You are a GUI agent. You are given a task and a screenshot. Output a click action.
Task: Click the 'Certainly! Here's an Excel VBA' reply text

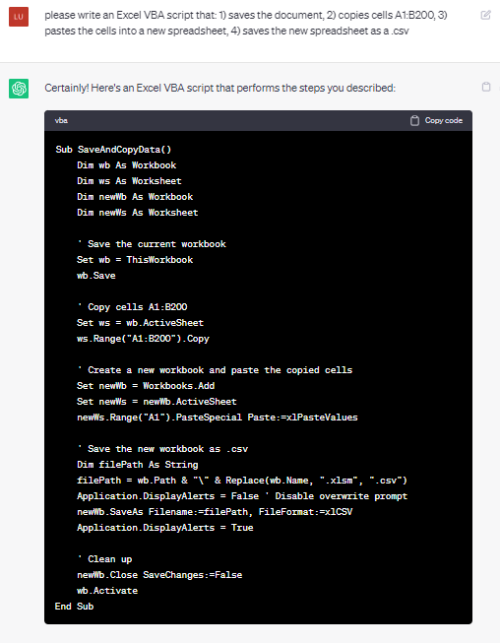click(220, 88)
